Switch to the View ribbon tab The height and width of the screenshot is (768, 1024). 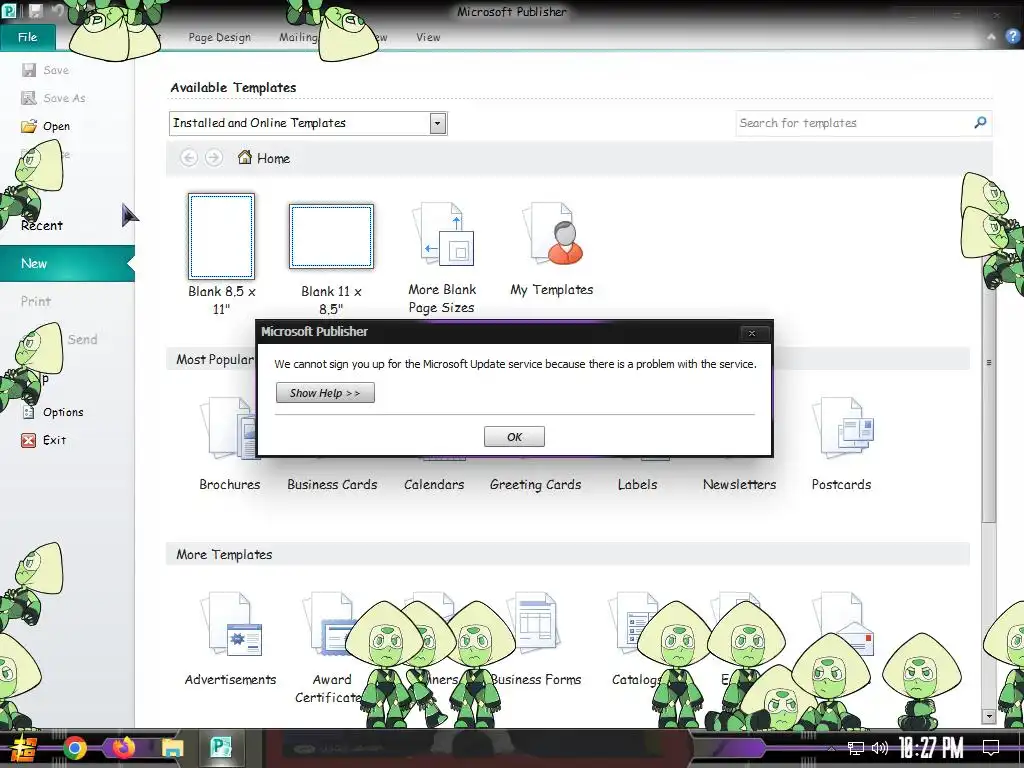428,37
